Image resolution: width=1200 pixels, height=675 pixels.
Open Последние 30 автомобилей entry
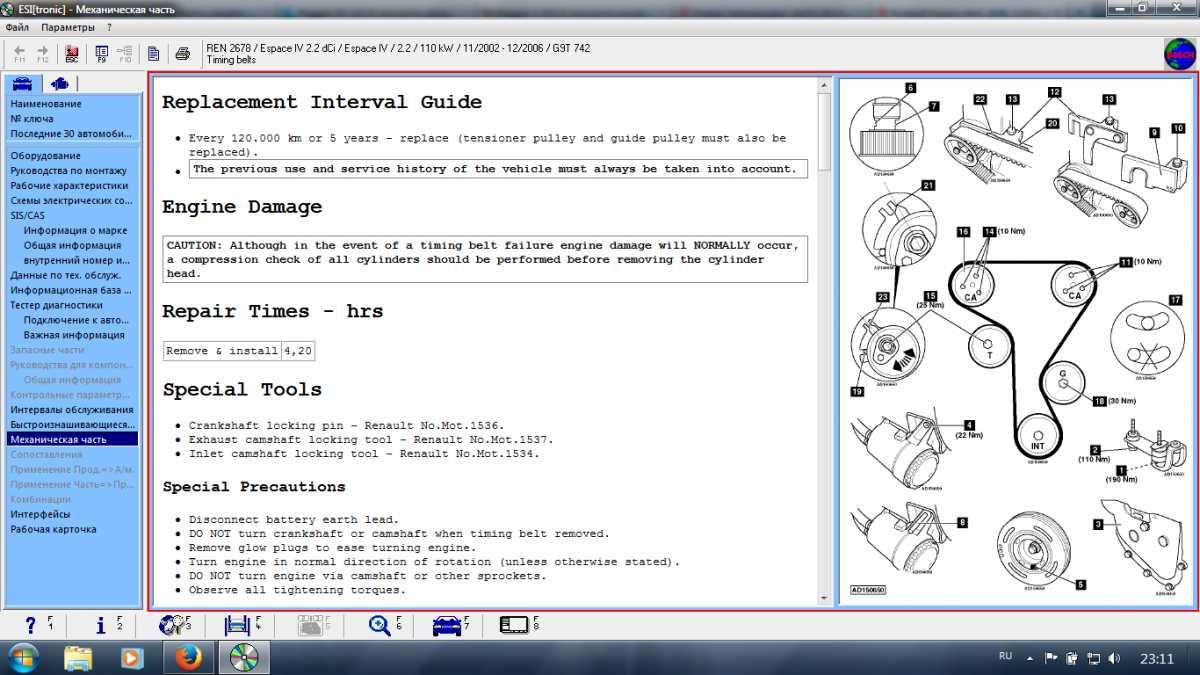coord(73,134)
